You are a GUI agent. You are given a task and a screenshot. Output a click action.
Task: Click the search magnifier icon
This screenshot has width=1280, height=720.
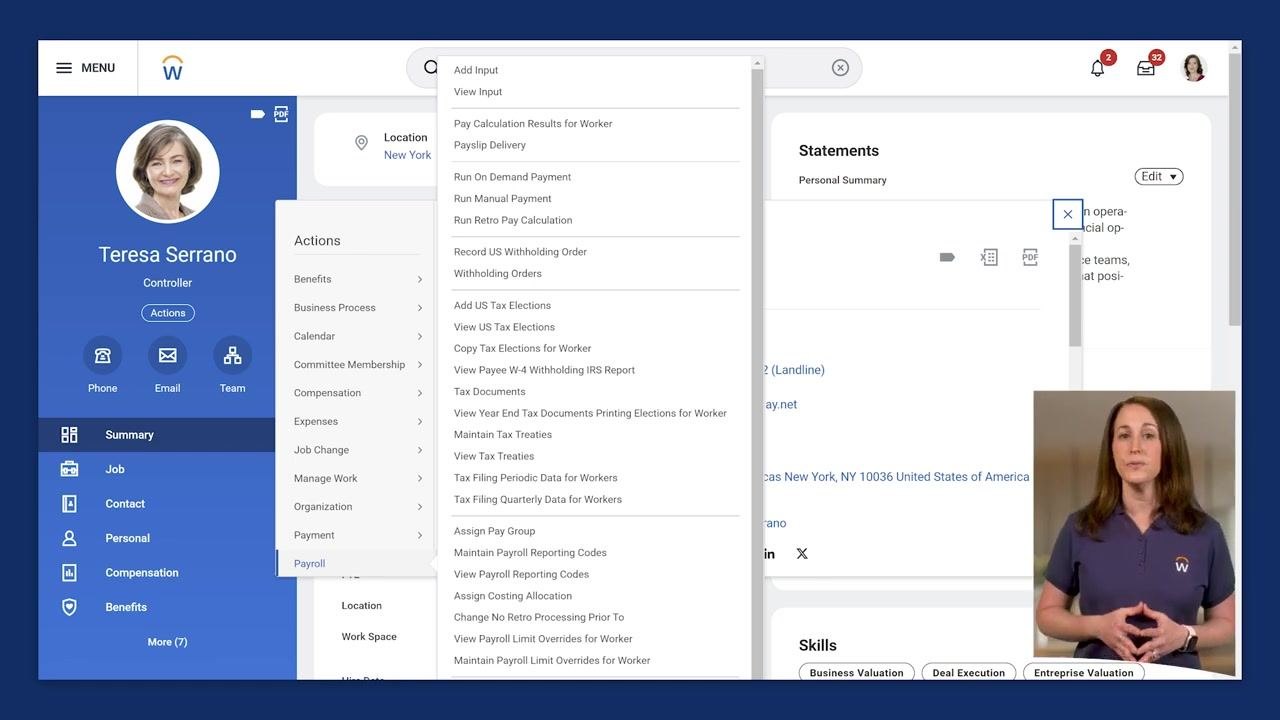tap(431, 68)
